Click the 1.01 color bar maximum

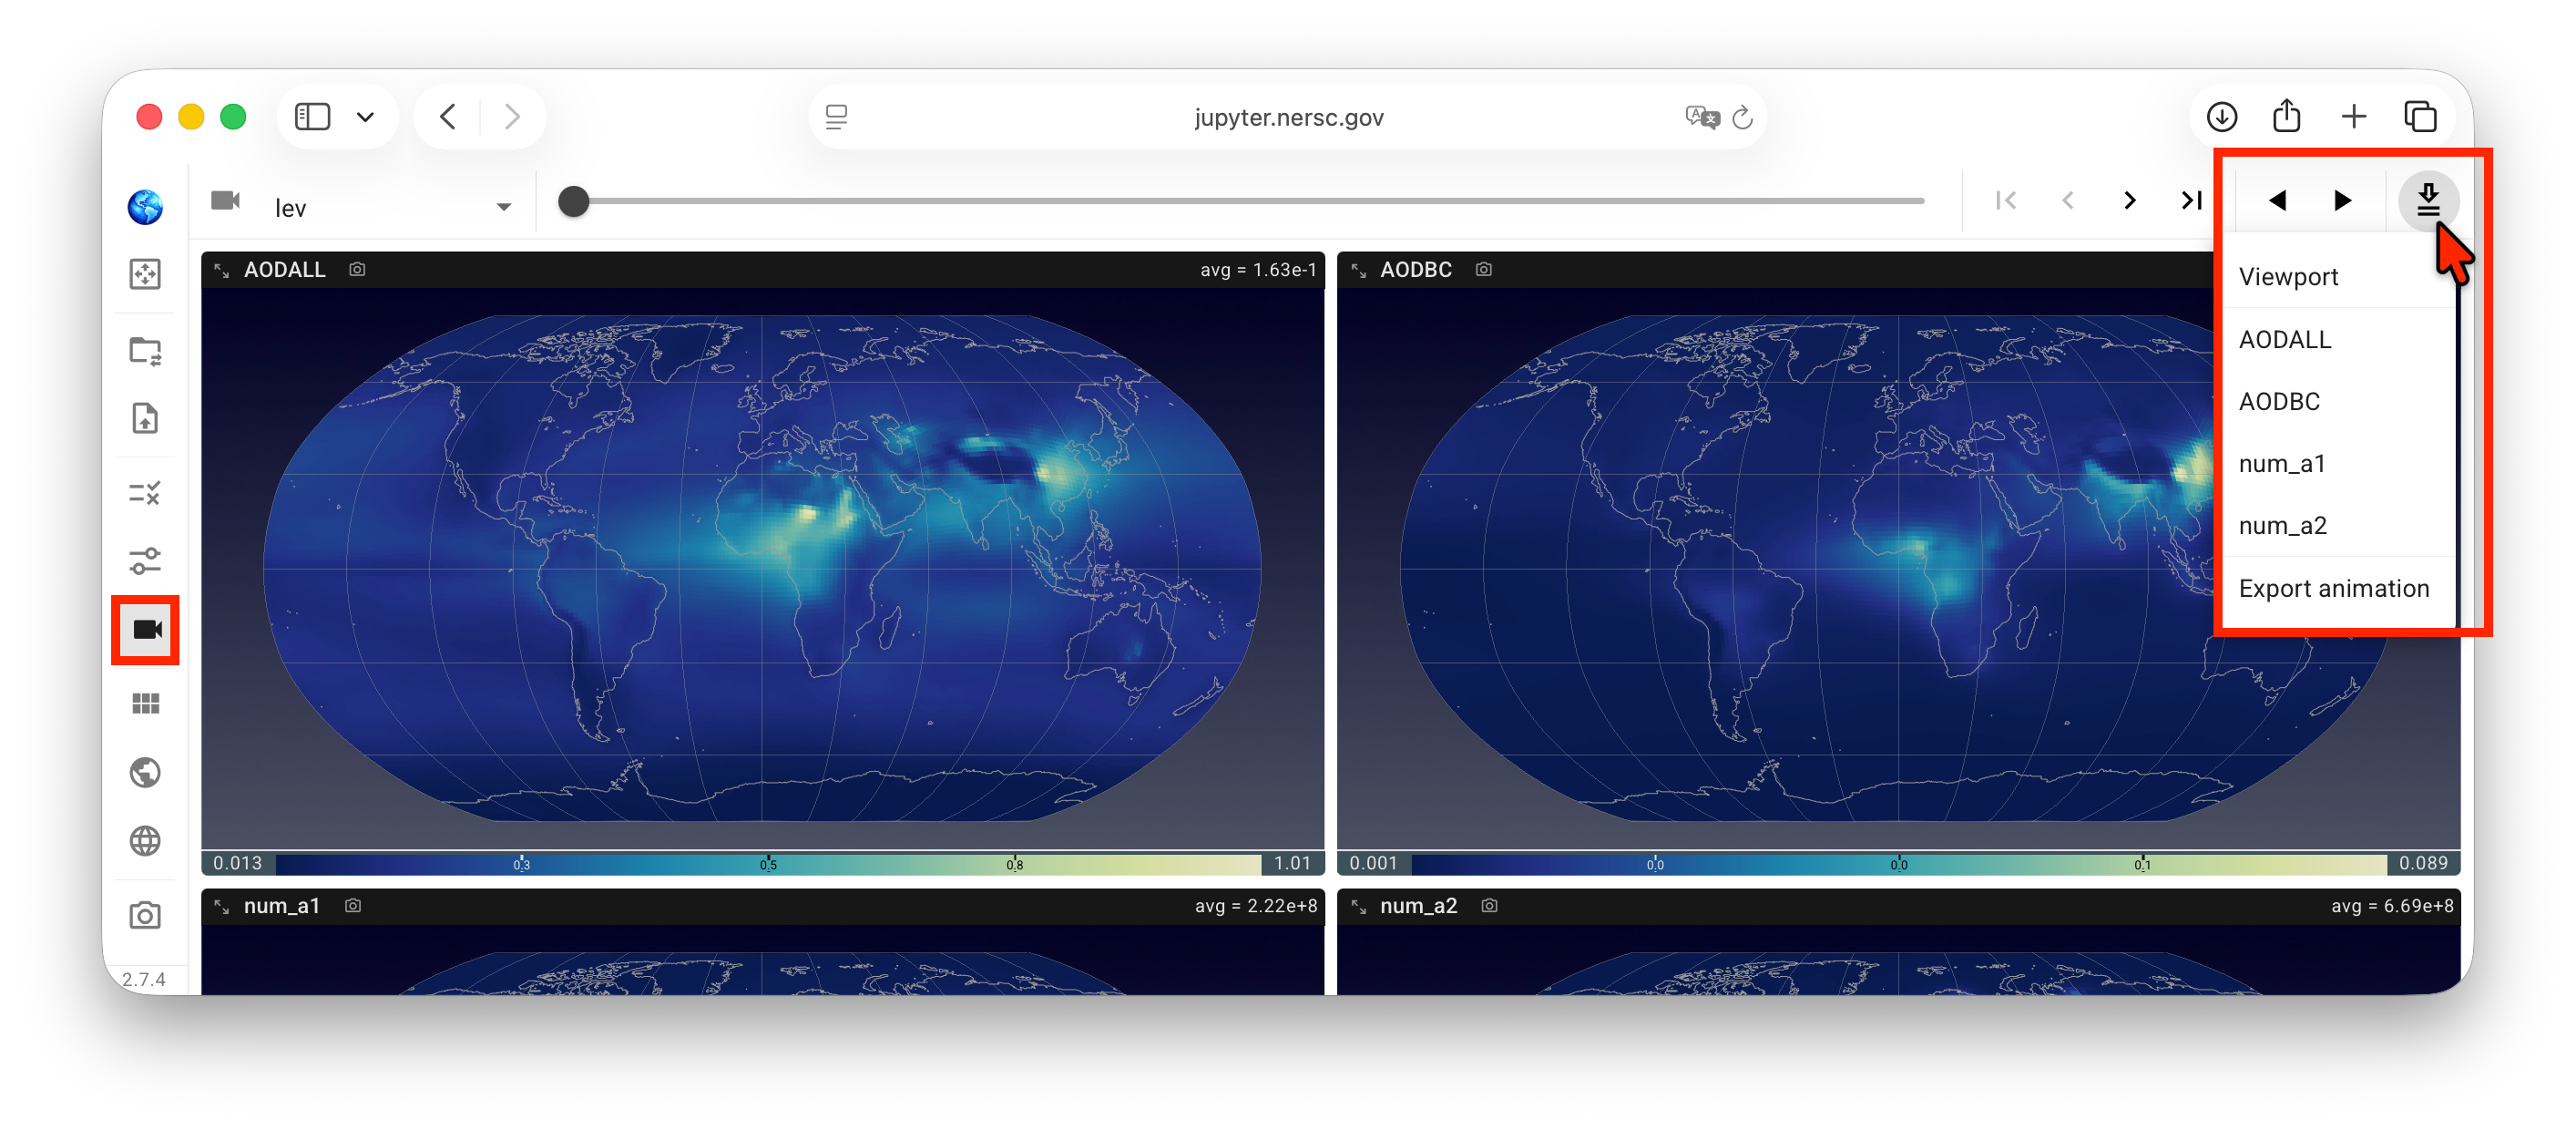point(1292,864)
